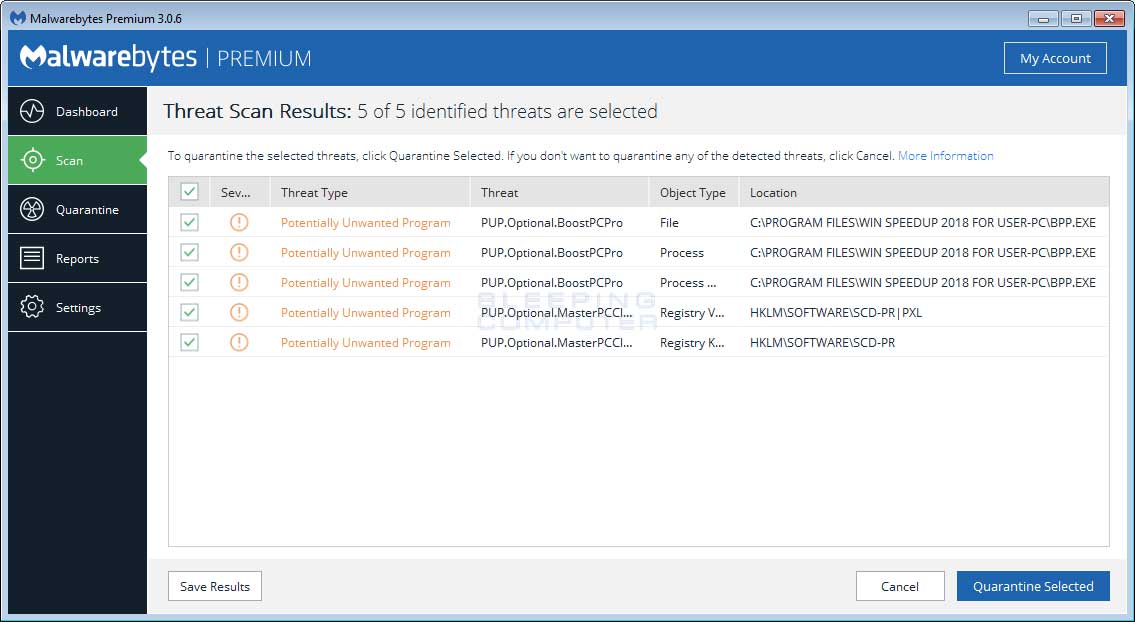Sort table by Location column header
The image size is (1135, 622).
pos(773,193)
